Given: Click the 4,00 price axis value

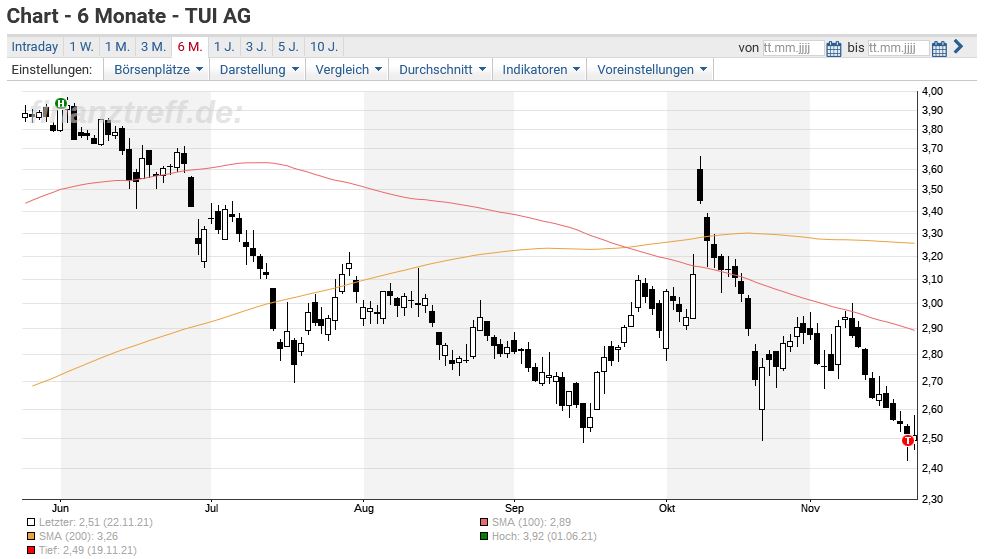Looking at the screenshot, I should pos(933,92).
